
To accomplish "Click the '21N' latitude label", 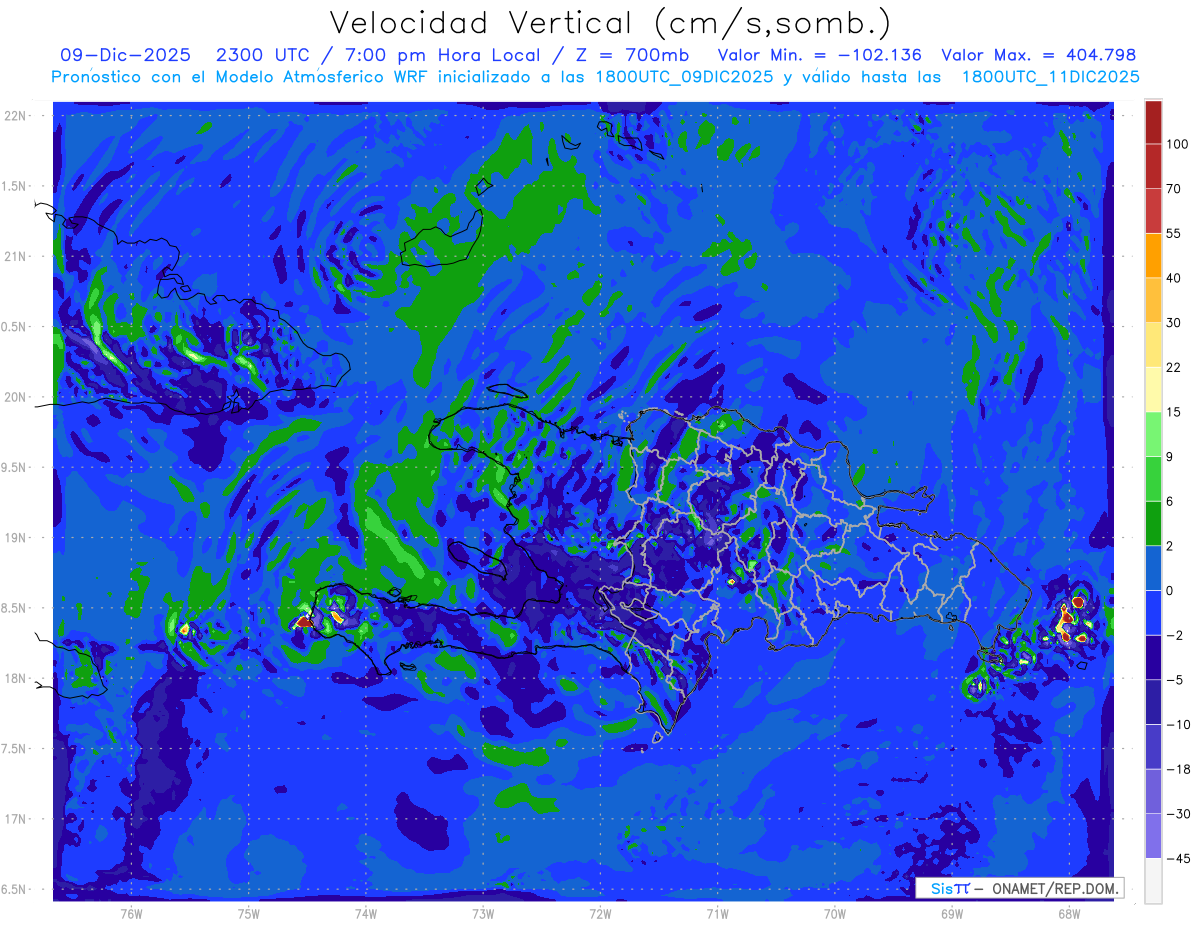I will 15,256.
